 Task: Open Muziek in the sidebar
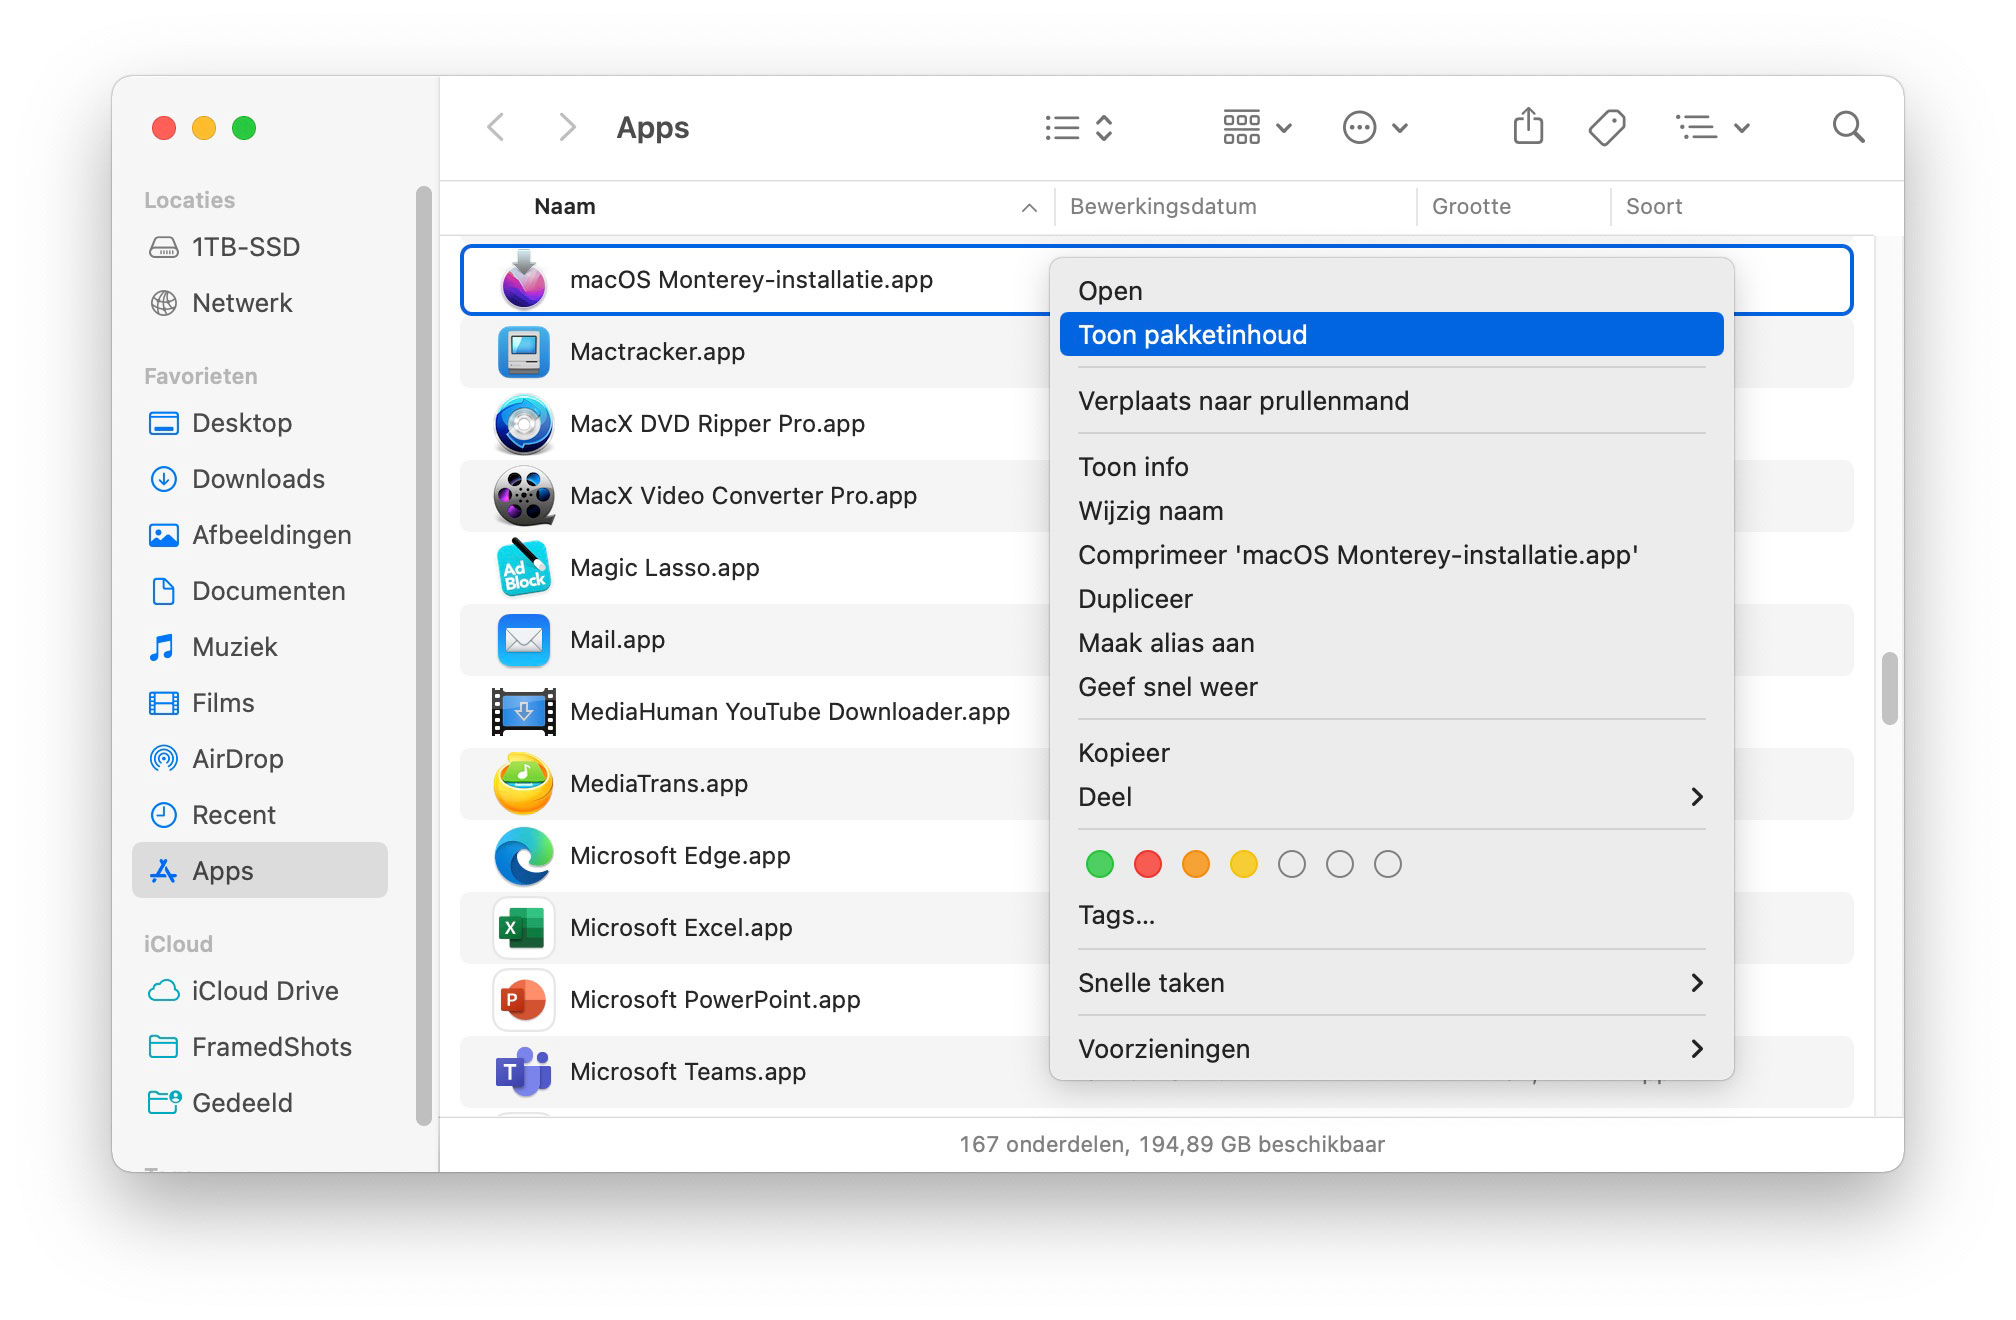click(260, 647)
